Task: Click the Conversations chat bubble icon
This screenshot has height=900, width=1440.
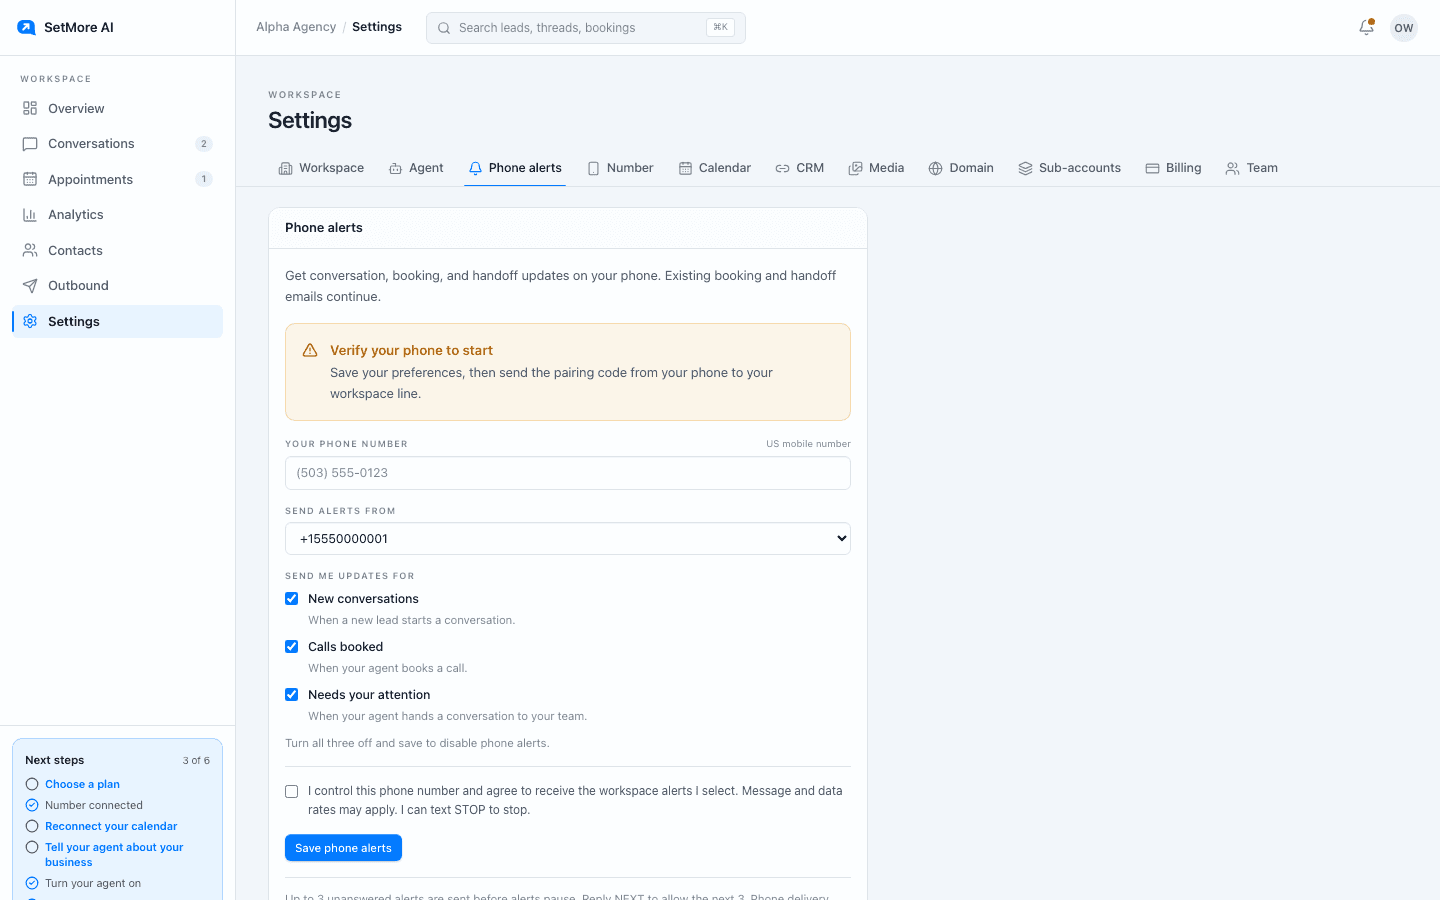Action: pyautogui.click(x=30, y=144)
